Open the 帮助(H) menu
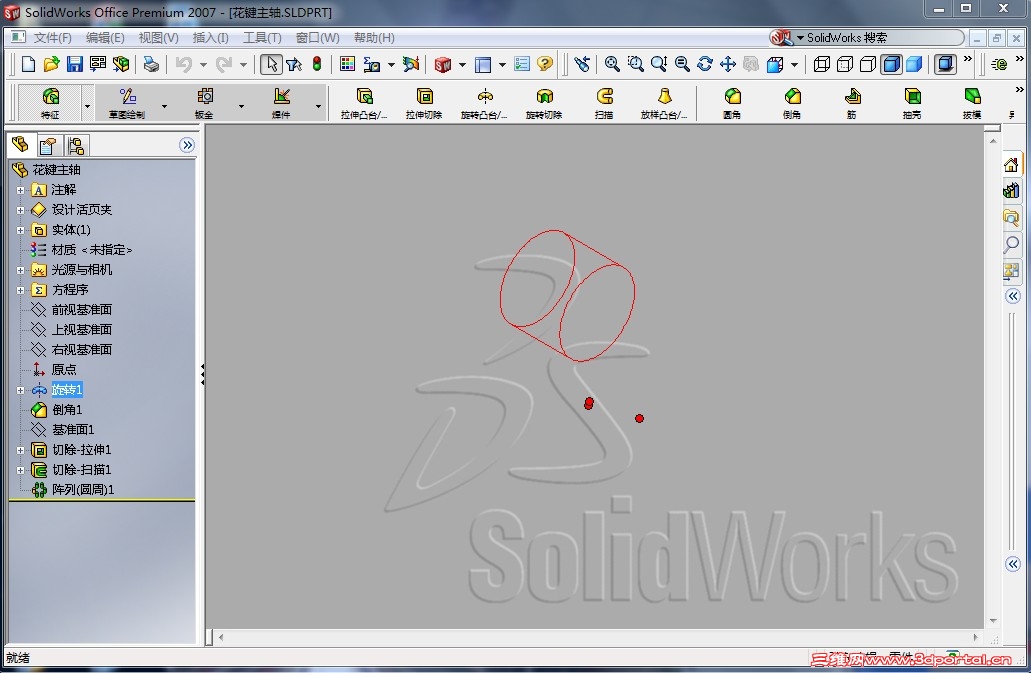This screenshot has height=673, width=1031. (374, 37)
